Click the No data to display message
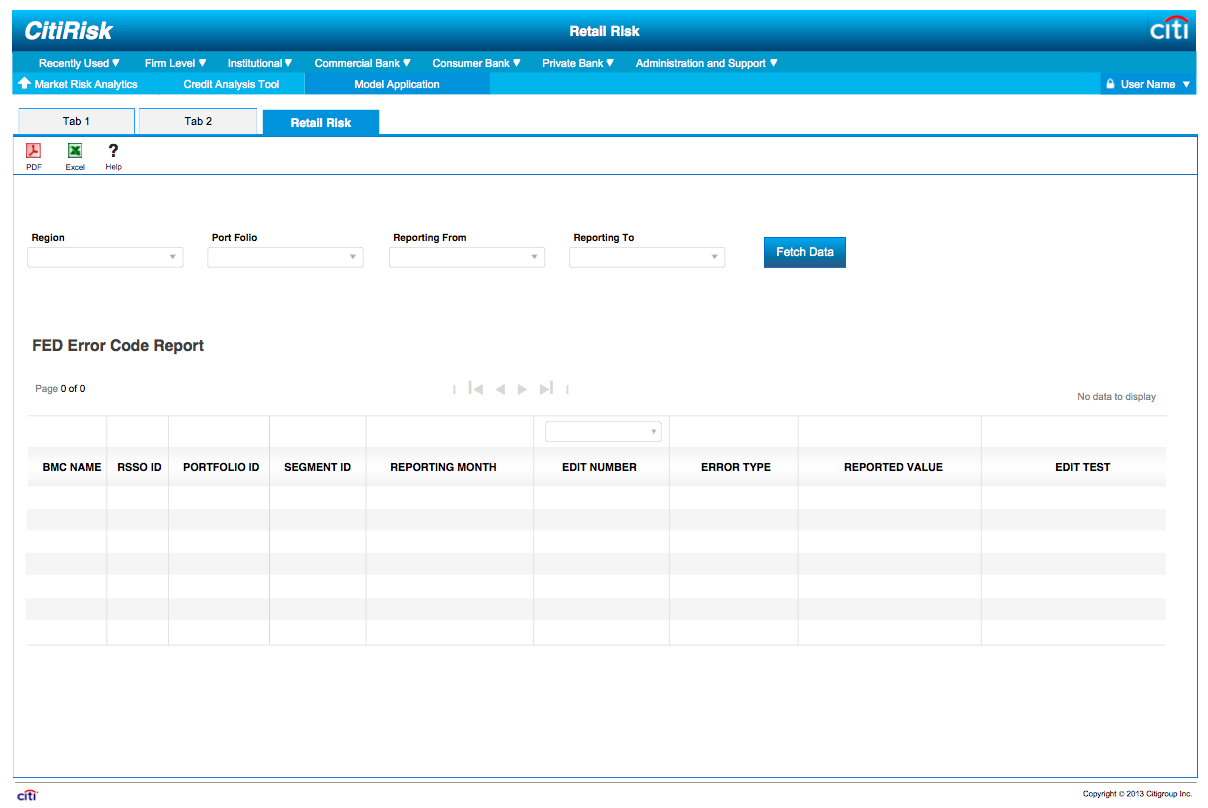The height and width of the screenshot is (808, 1208). coord(1116,397)
